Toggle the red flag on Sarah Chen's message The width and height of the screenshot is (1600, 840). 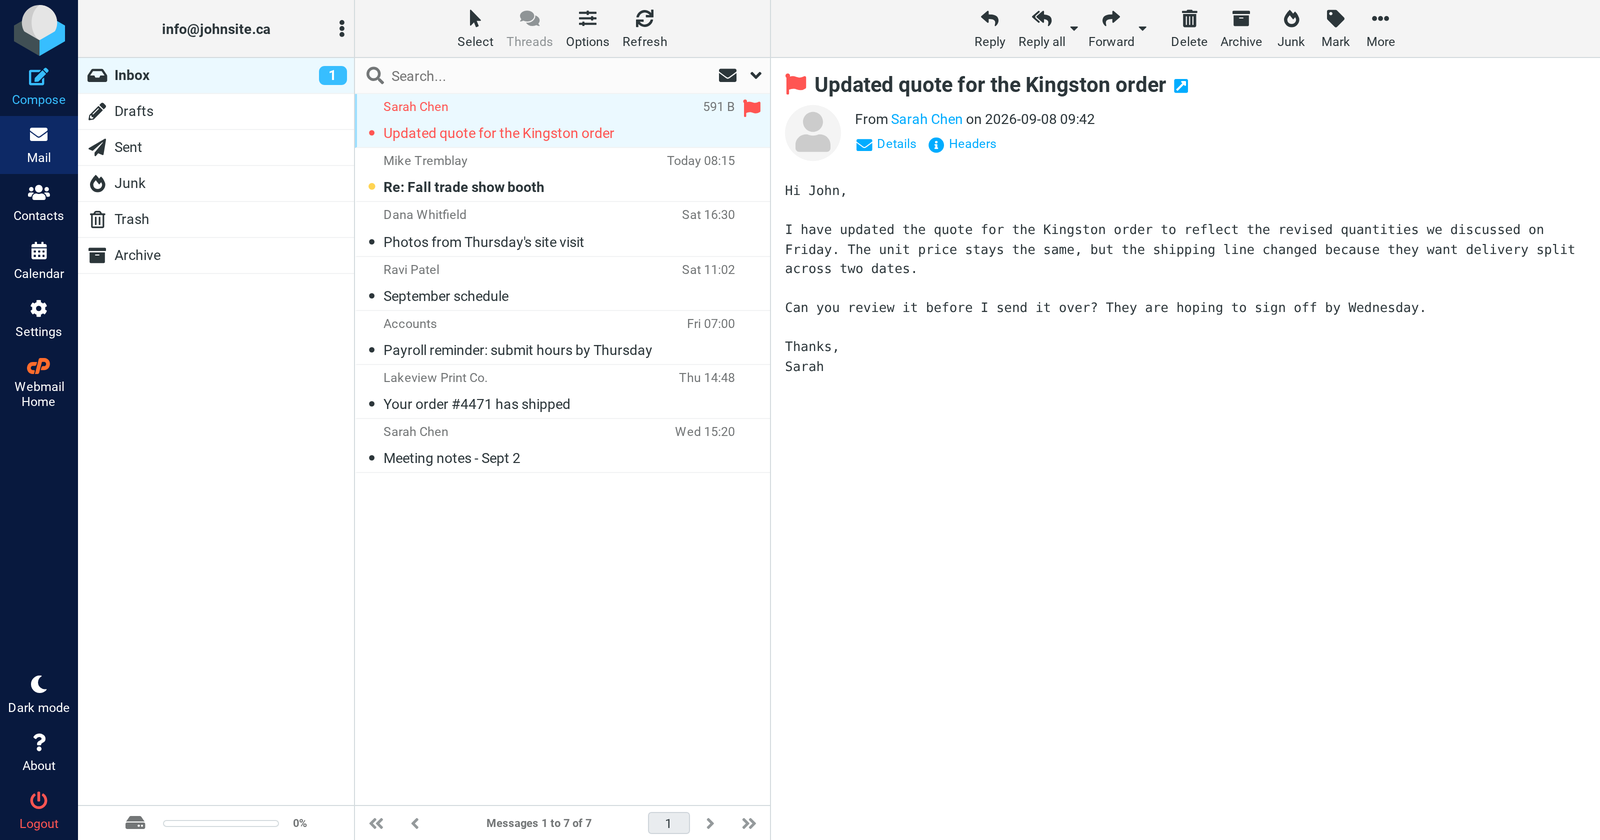click(x=752, y=107)
